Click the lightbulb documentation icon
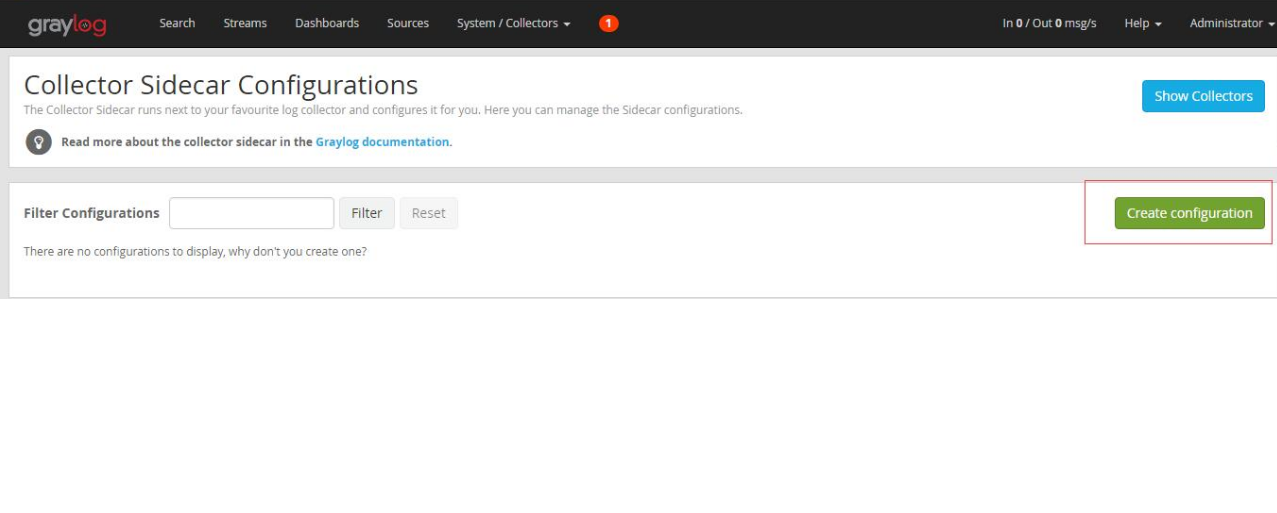Viewport: 1277px width, 513px height. click(38, 142)
